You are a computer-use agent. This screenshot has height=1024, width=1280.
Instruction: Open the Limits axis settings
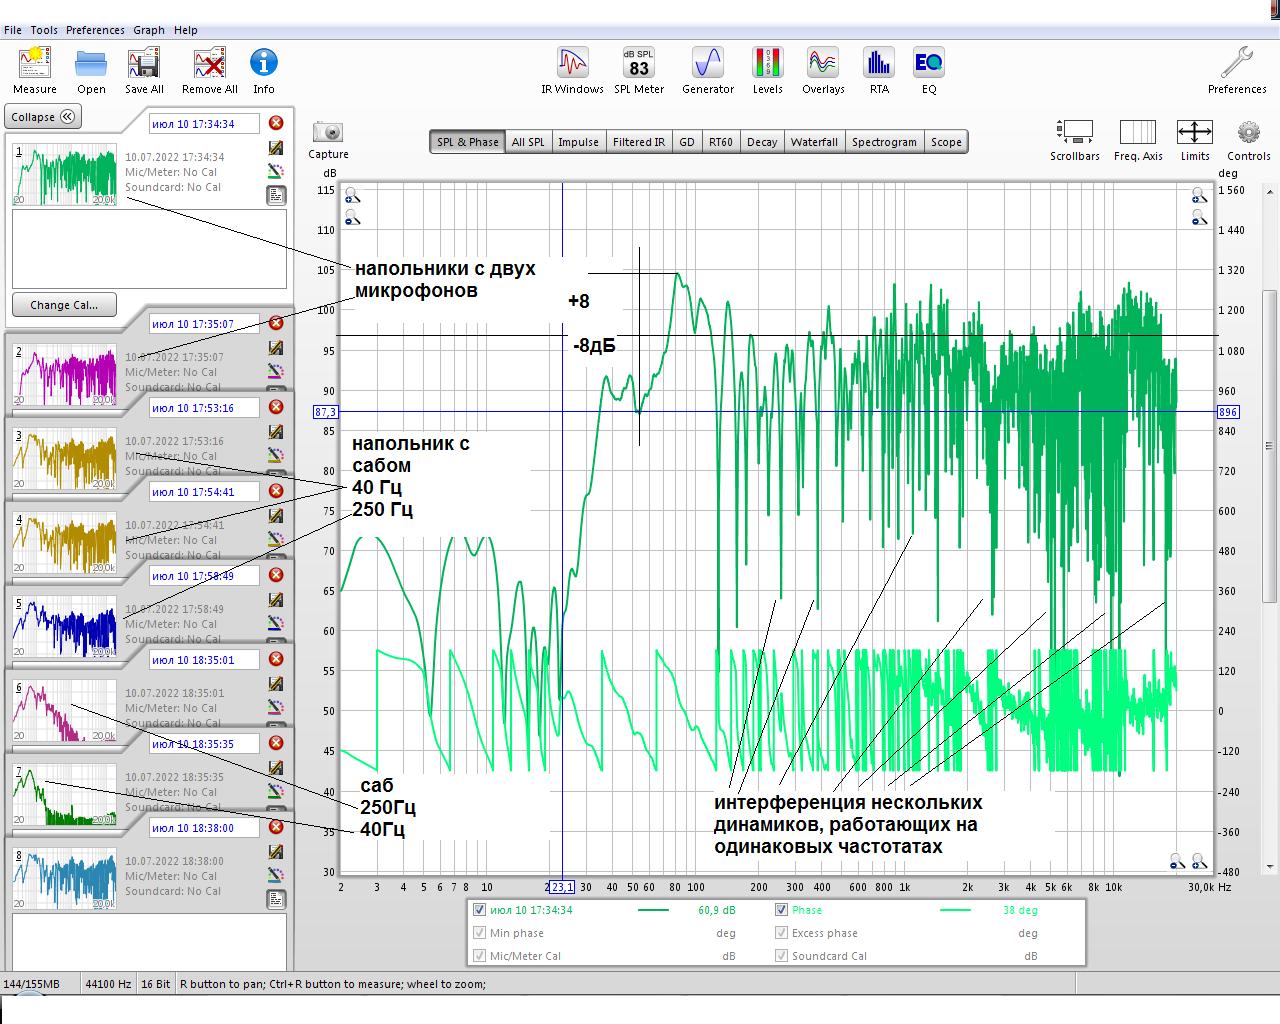(x=1194, y=133)
